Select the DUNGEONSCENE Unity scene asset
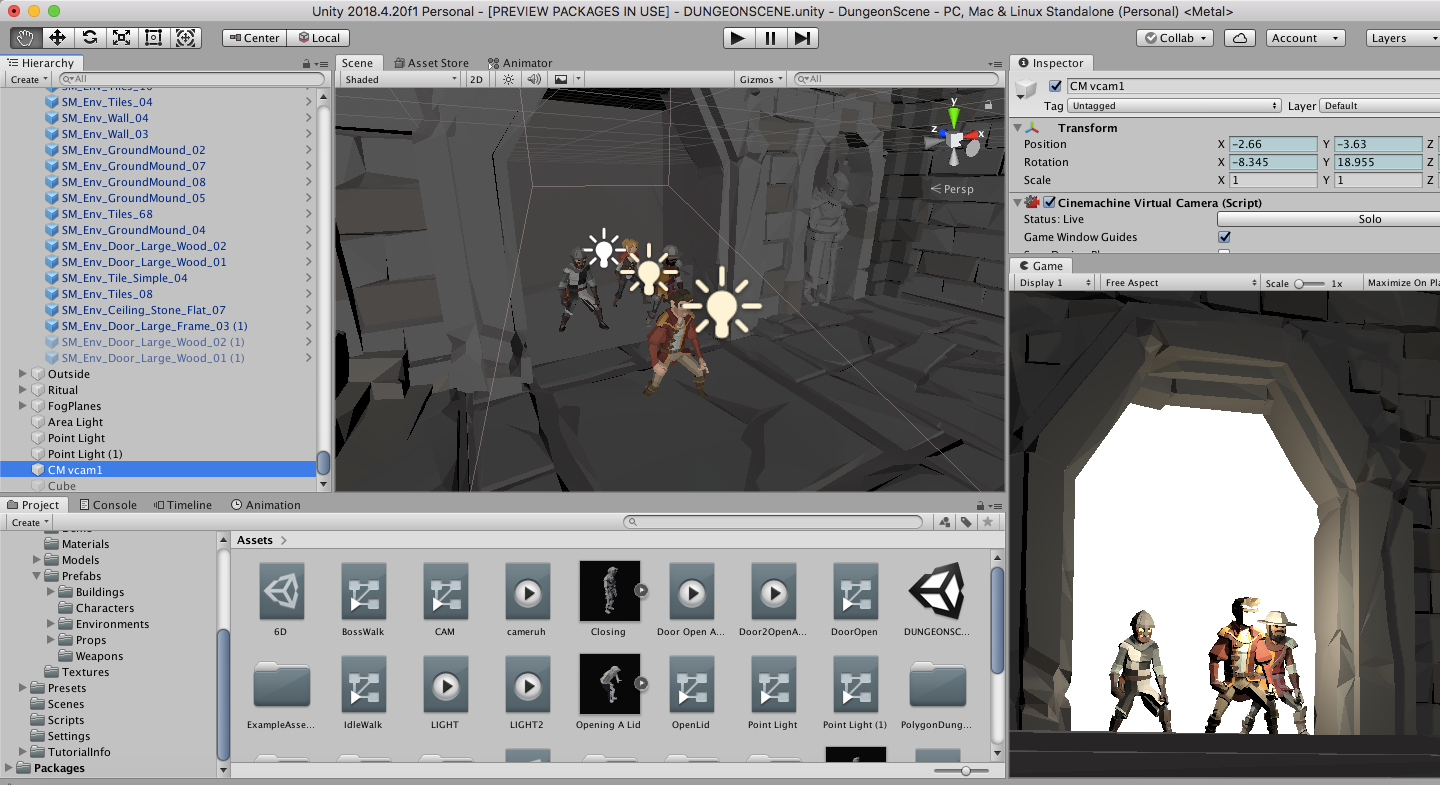Viewport: 1440px width, 785px height. [x=937, y=599]
